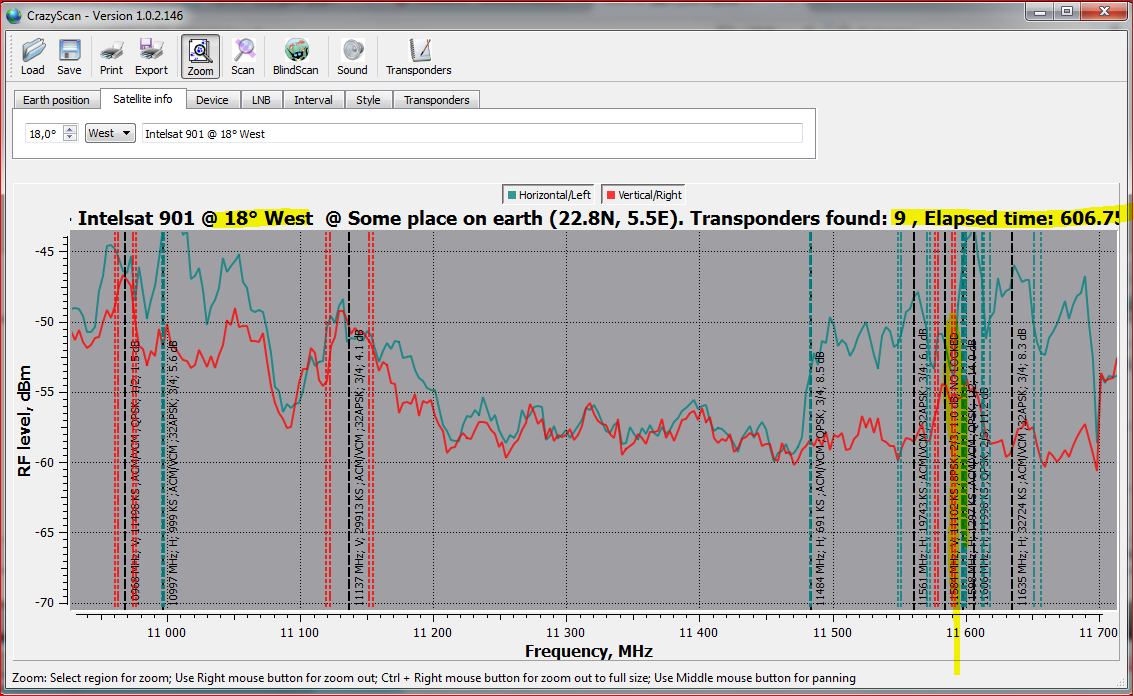Toggle Horizontal/Left legend series
Screen dimensions: 1134x696
click(x=551, y=195)
